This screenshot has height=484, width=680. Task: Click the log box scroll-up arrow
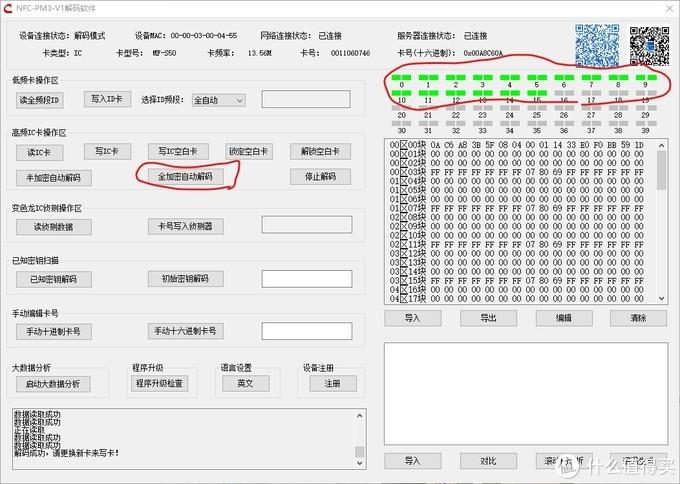click(360, 415)
